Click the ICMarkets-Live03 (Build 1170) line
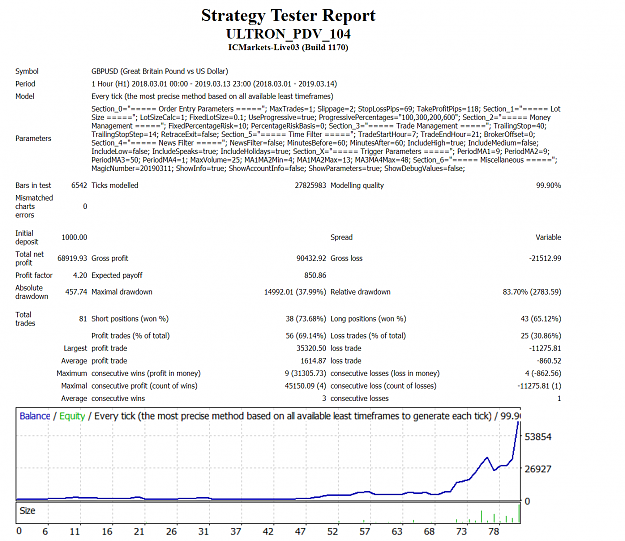 [x=288, y=47]
